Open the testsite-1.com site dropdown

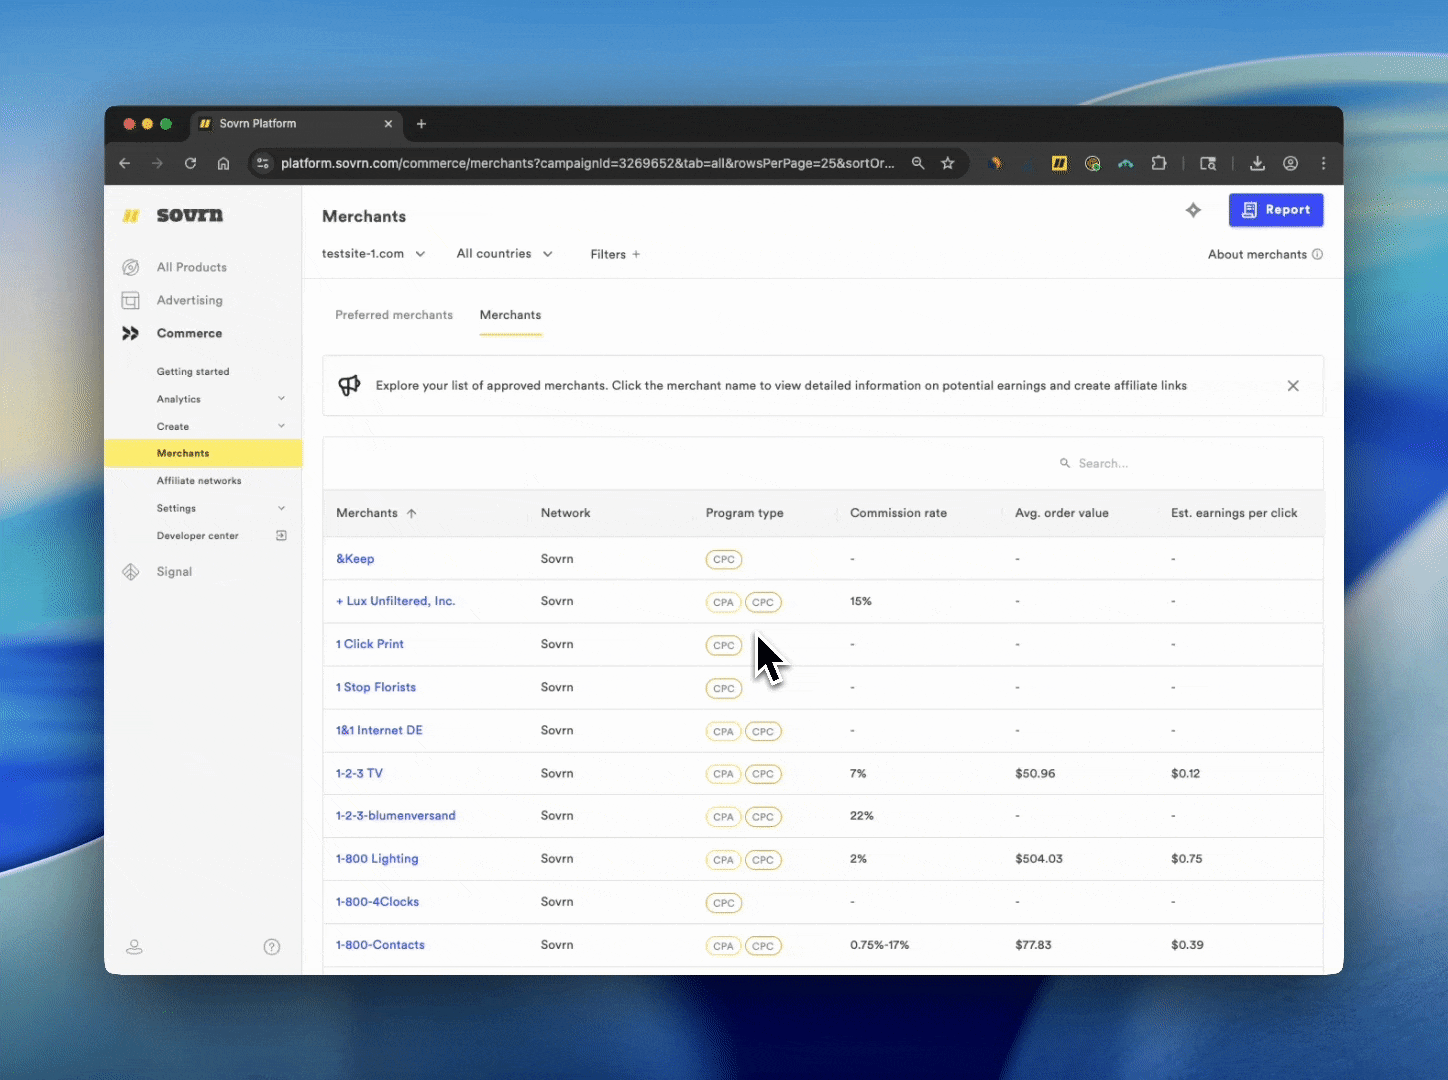pos(373,254)
